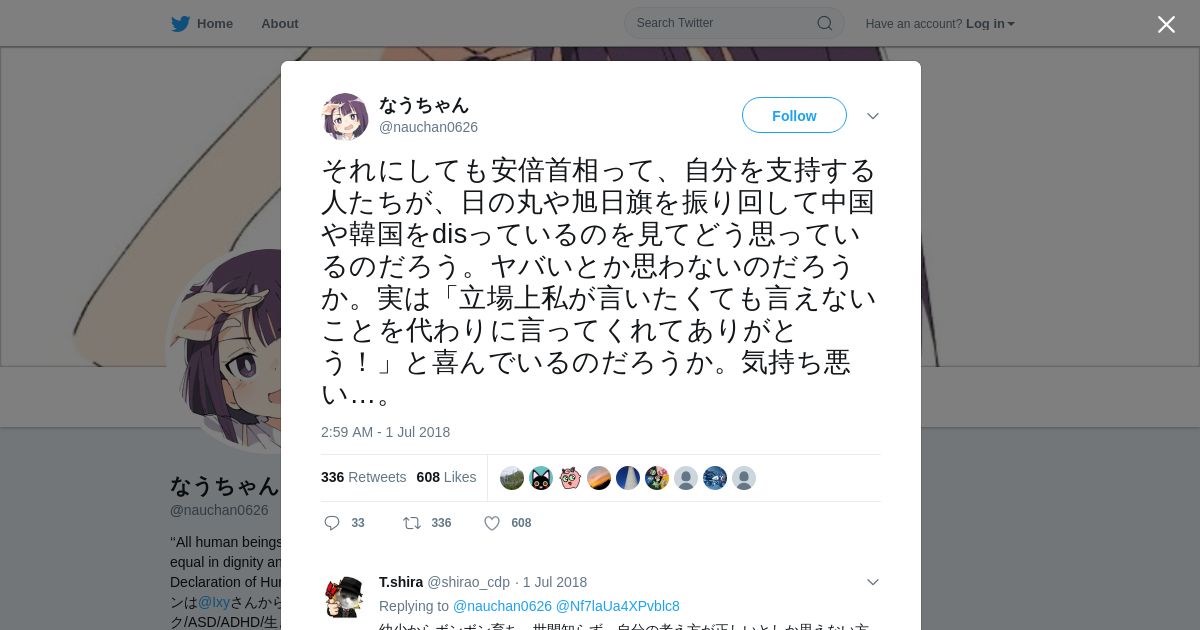Close the tweet overlay with X

pyautogui.click(x=1166, y=24)
